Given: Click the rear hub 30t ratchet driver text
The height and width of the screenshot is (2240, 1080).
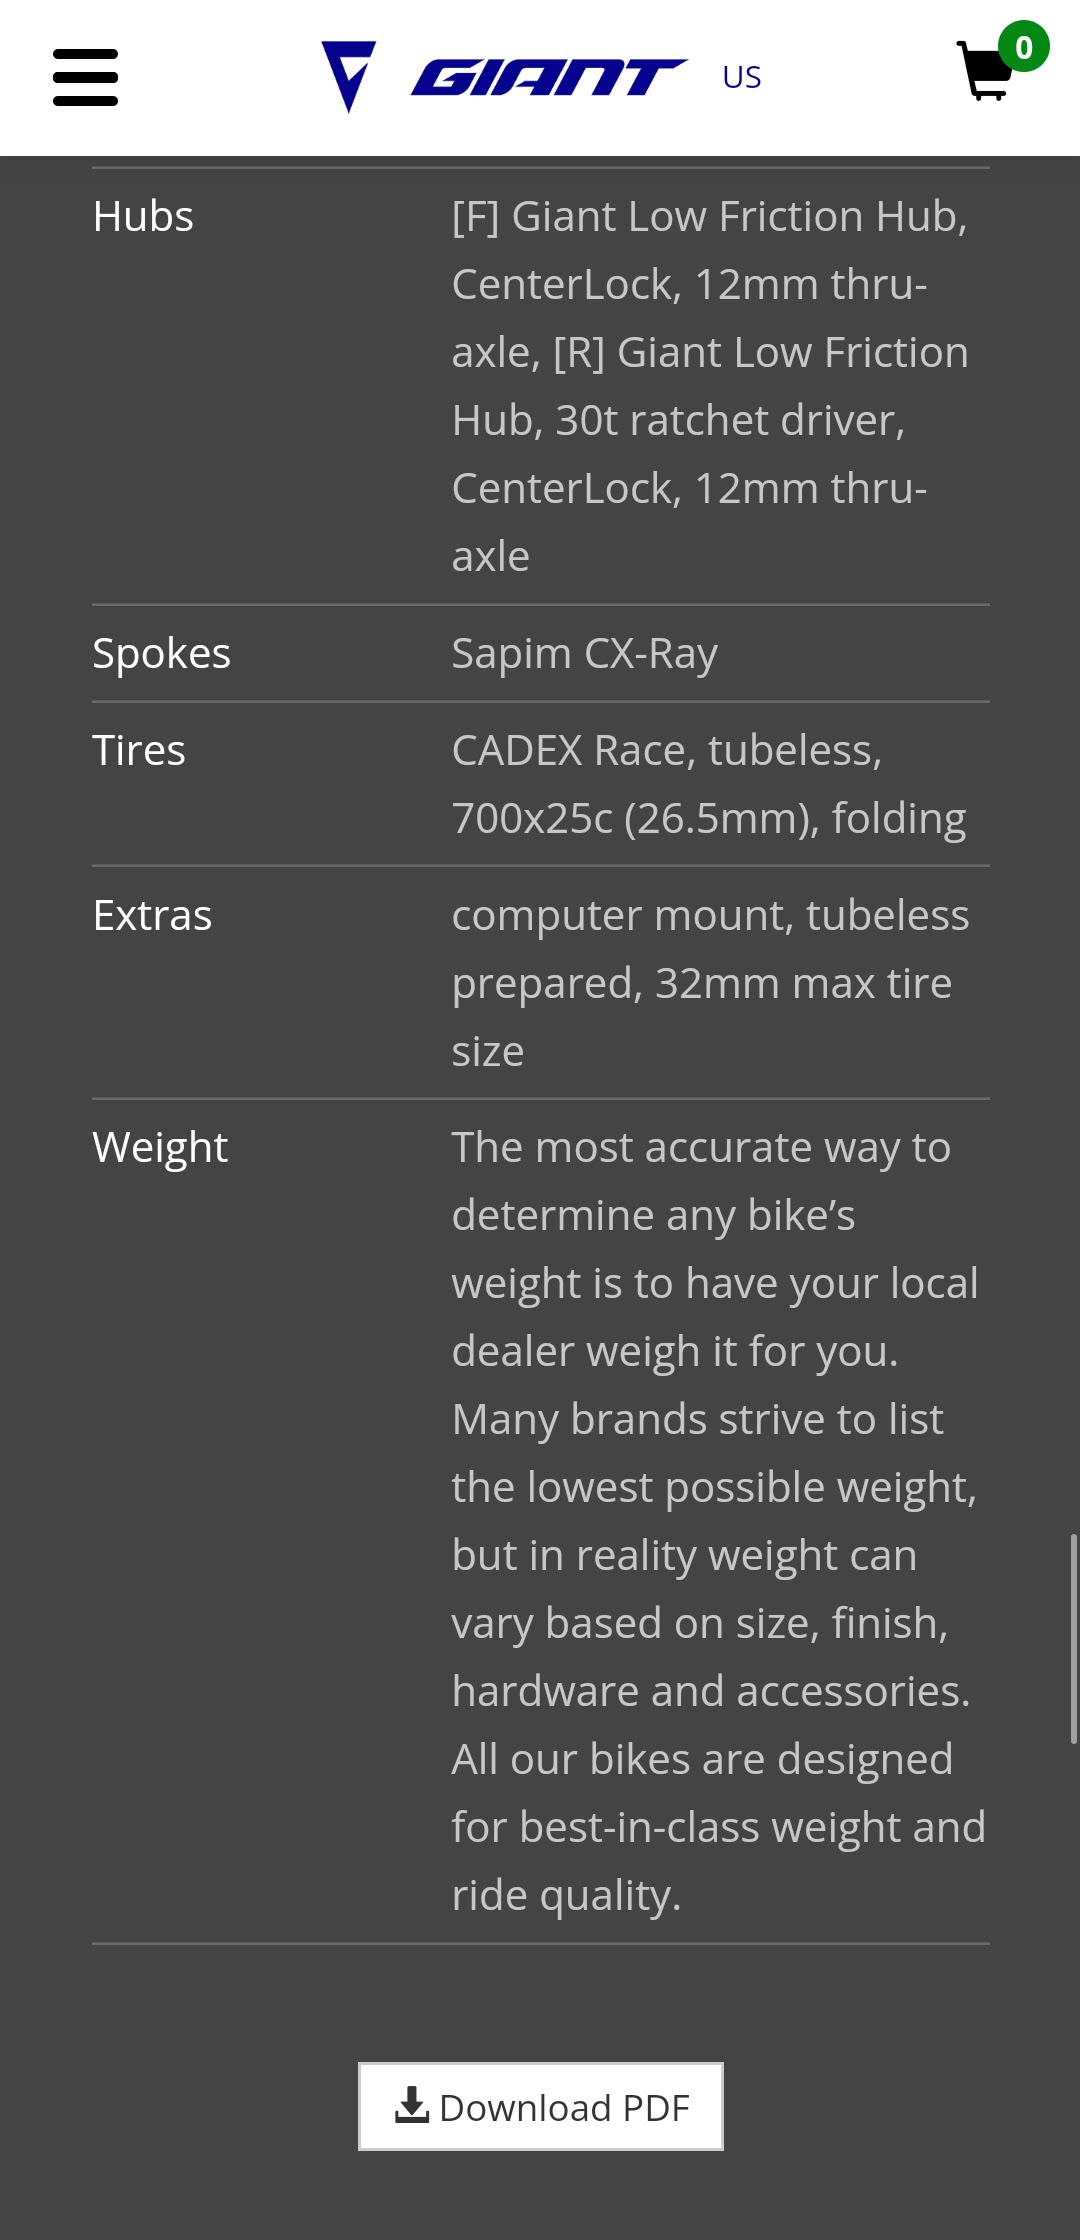Looking at the screenshot, I should (678, 421).
